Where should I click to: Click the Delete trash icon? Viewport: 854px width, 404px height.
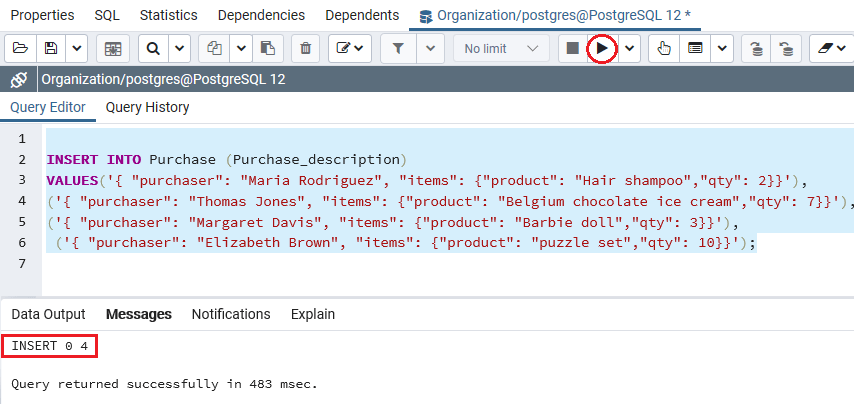coord(306,48)
